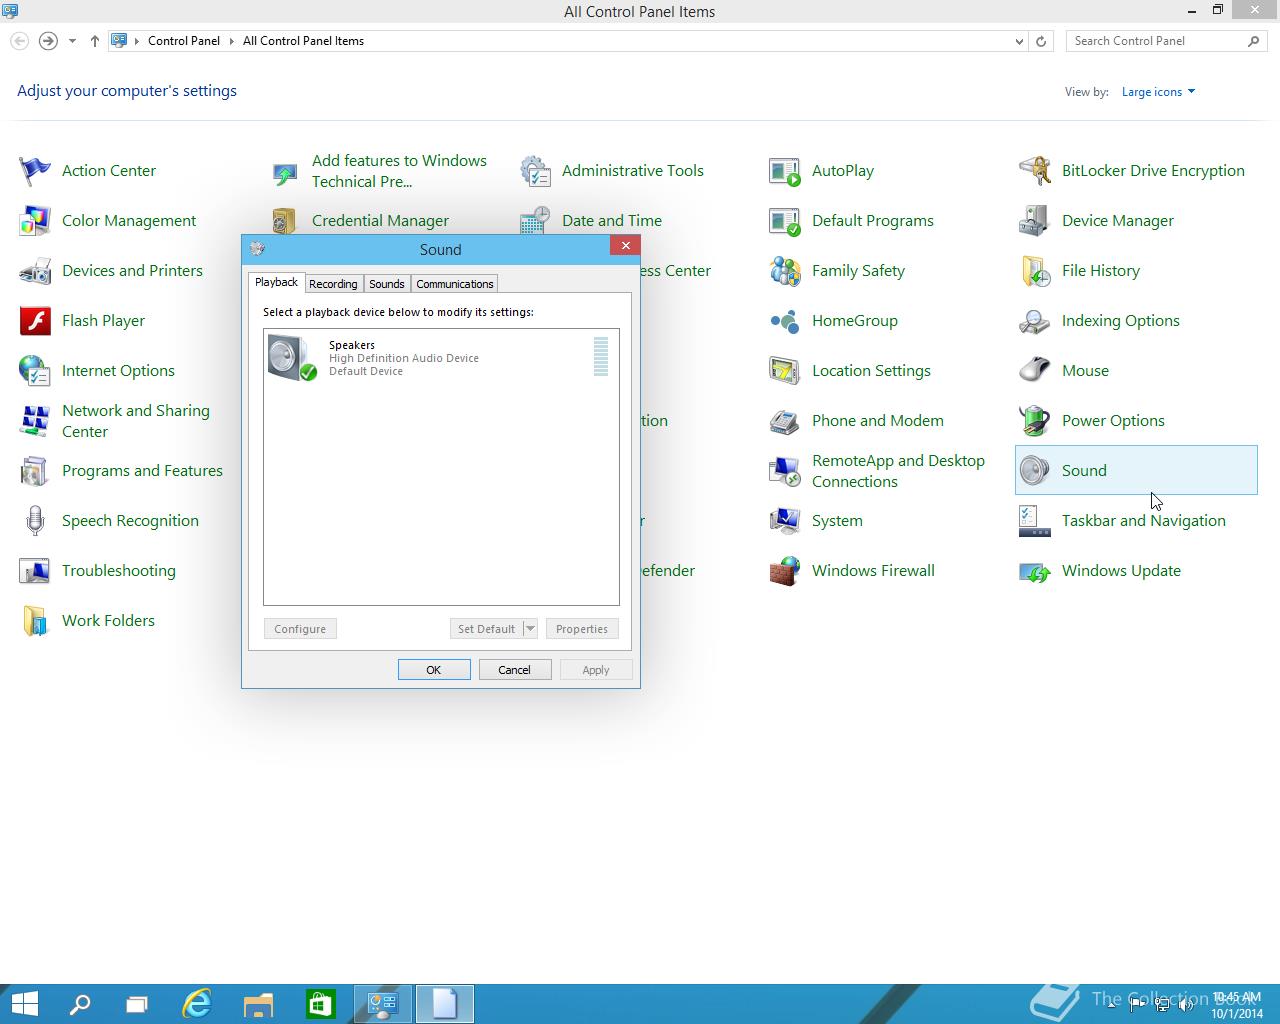Open taskbar Search magnifier

pyautogui.click(x=80, y=1004)
